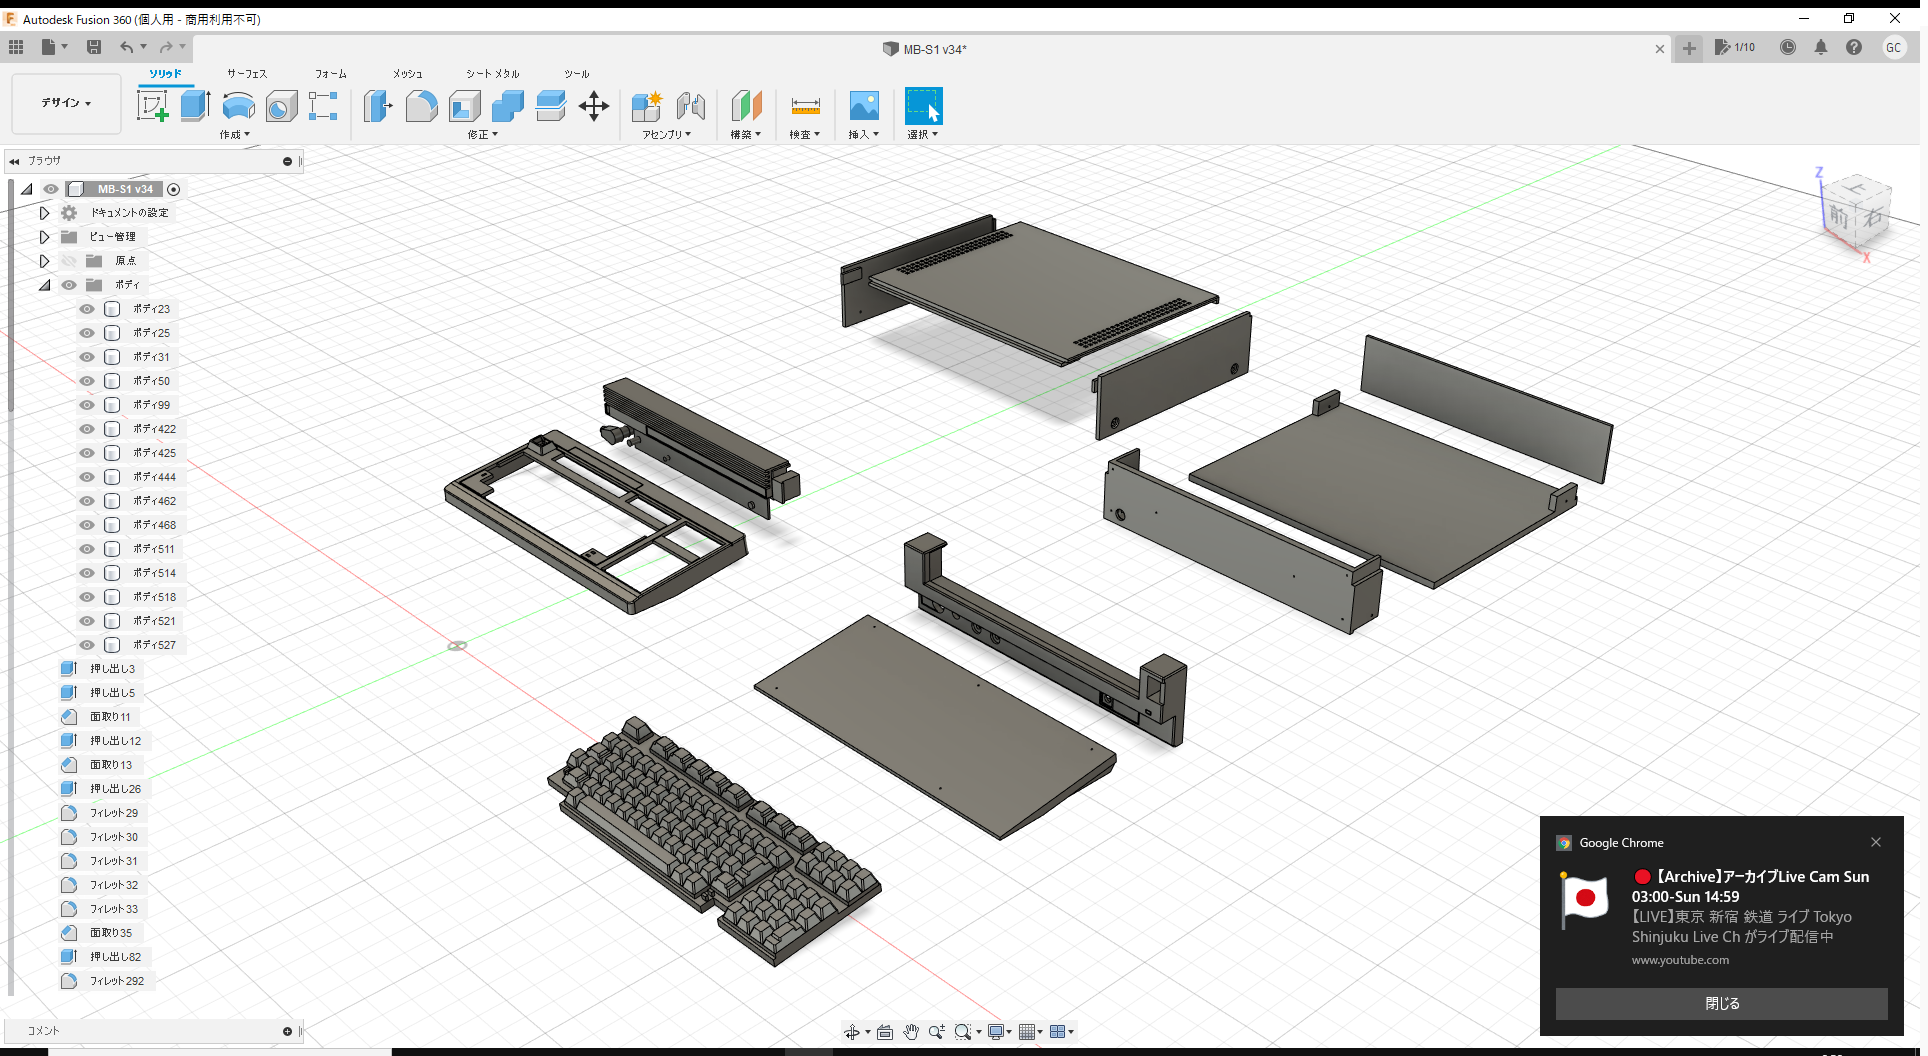Select the Create Sketch tool
The height and width of the screenshot is (1056, 1928).
coord(153,105)
